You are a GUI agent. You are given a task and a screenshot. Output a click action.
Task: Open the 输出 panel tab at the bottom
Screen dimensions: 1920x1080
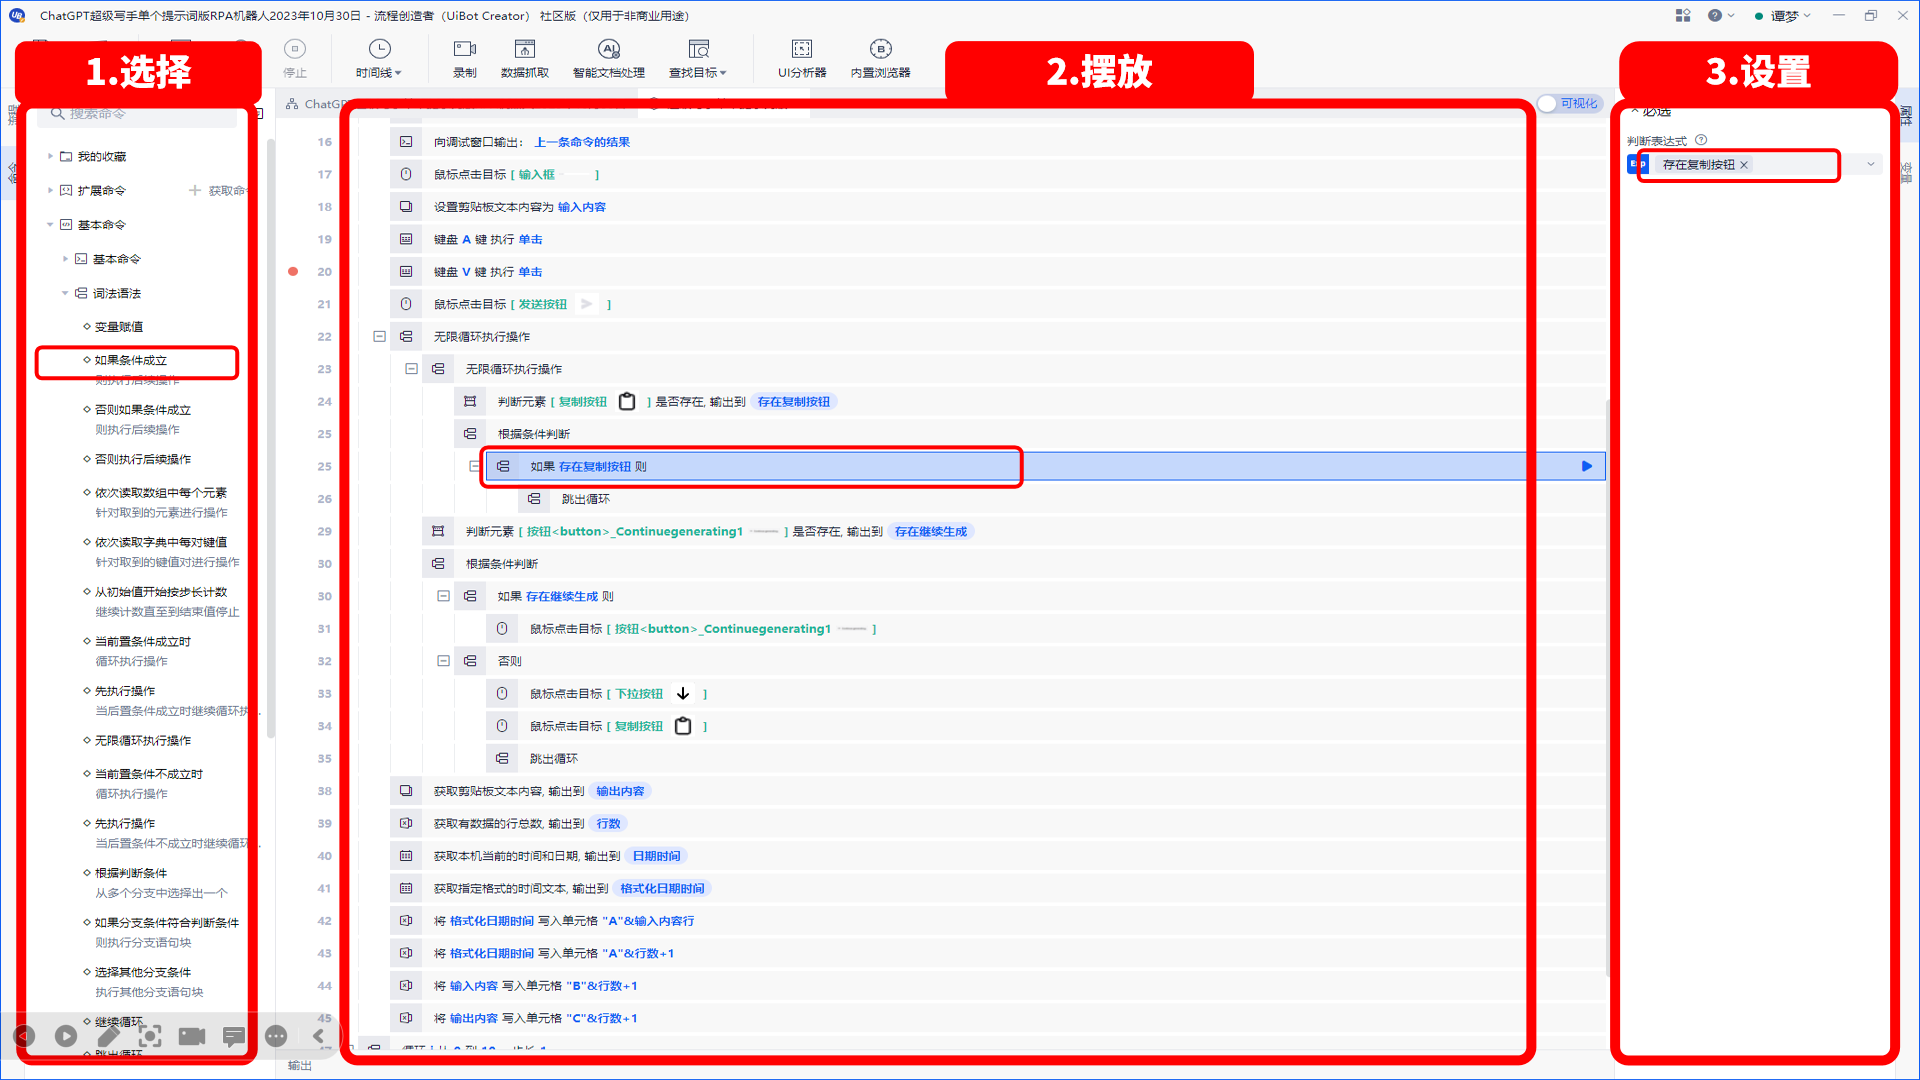pos(299,1066)
